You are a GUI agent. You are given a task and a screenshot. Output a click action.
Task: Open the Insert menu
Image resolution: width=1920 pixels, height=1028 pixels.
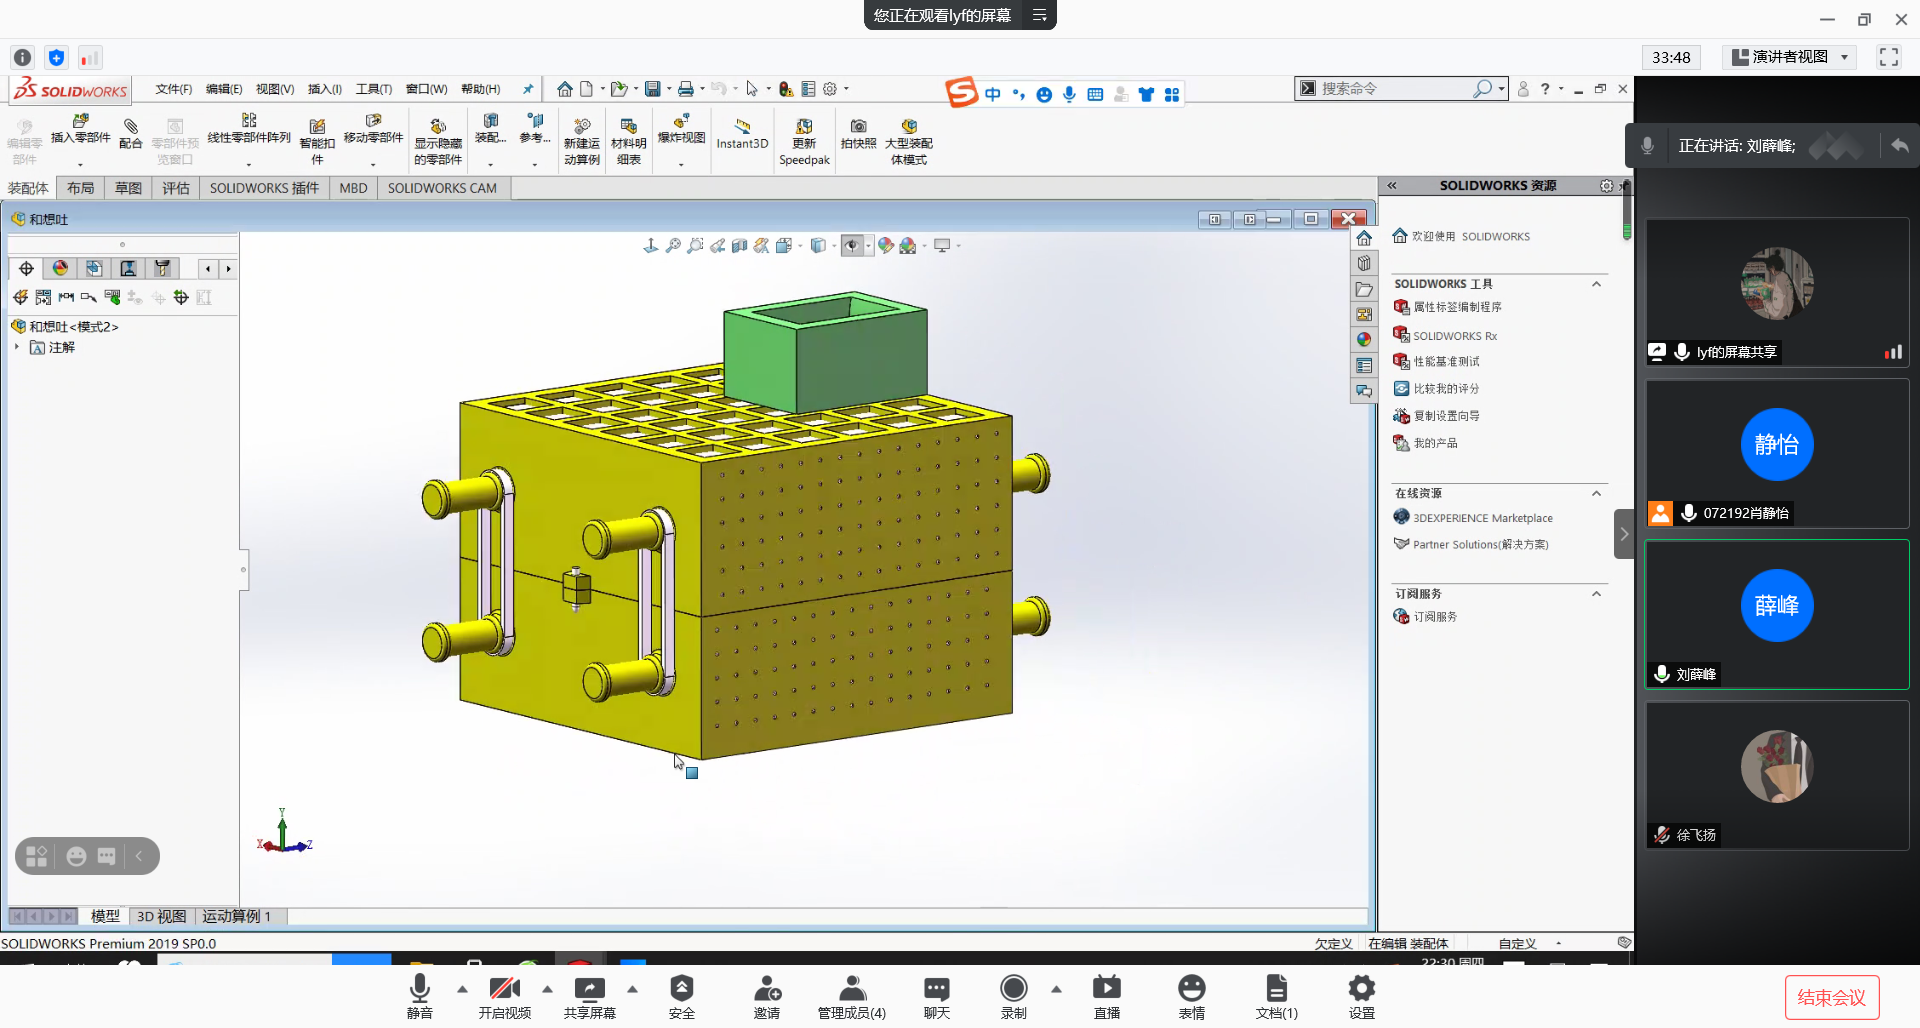coord(324,89)
